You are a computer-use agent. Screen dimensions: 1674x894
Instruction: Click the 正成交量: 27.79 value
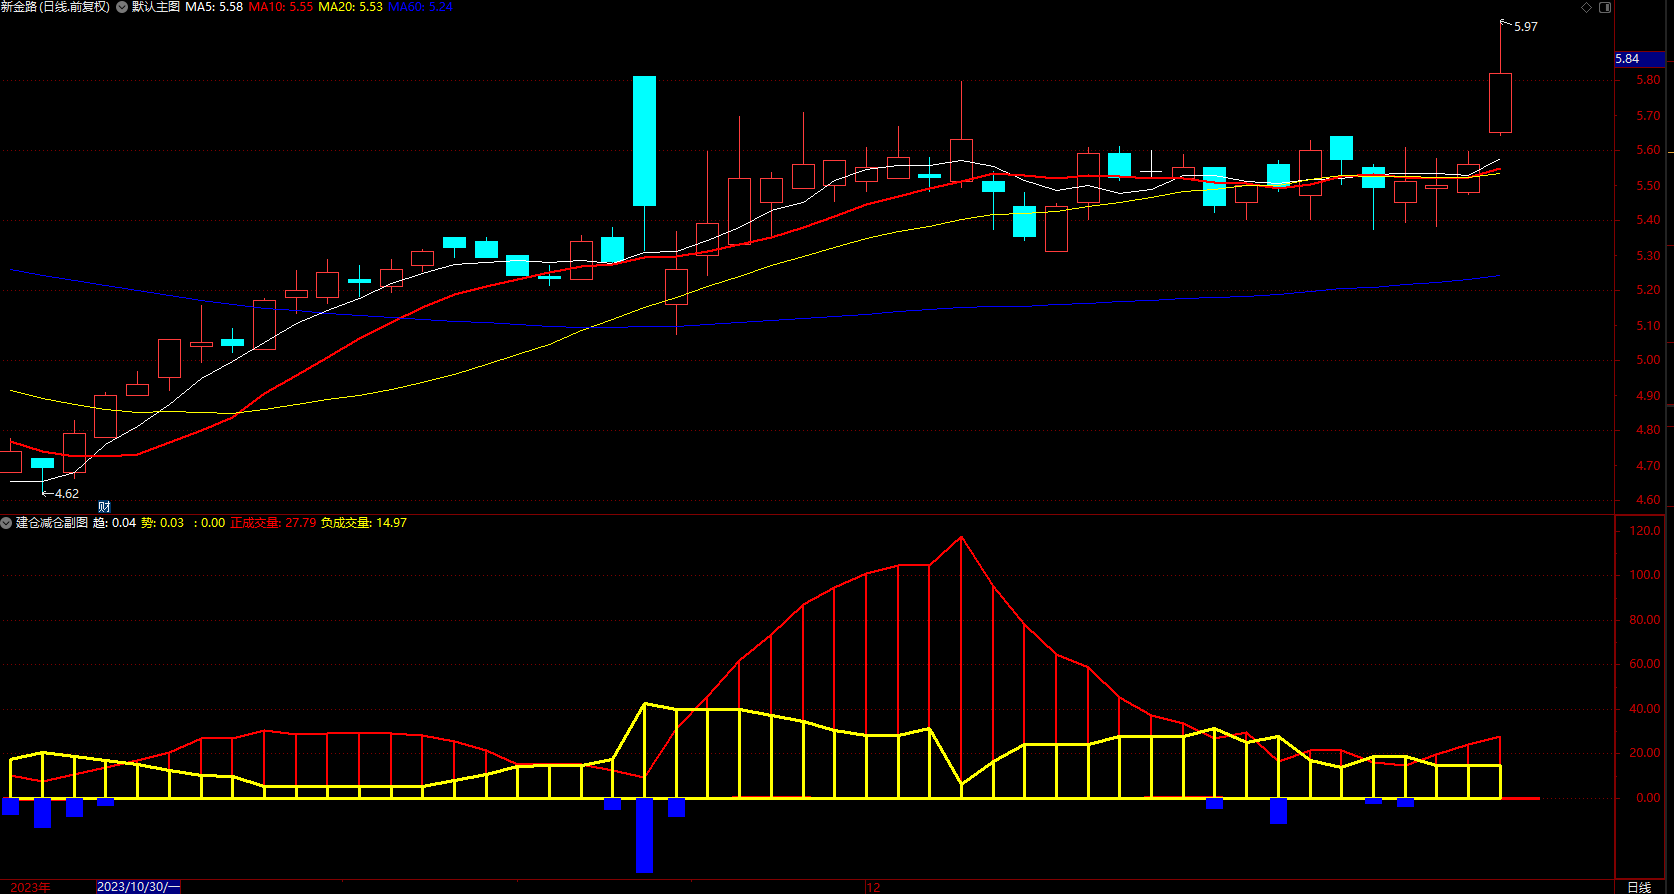point(273,523)
